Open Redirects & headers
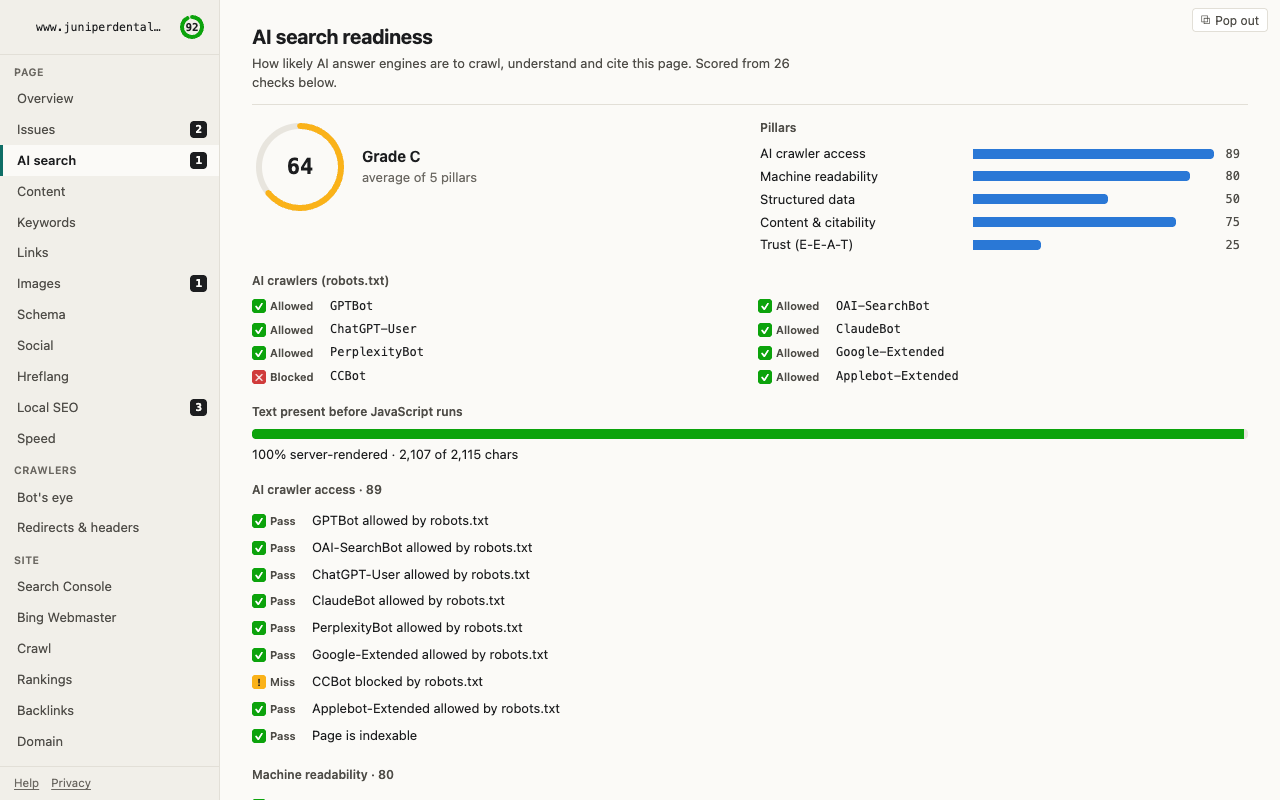Viewport: 1280px width, 800px height. tap(109, 527)
